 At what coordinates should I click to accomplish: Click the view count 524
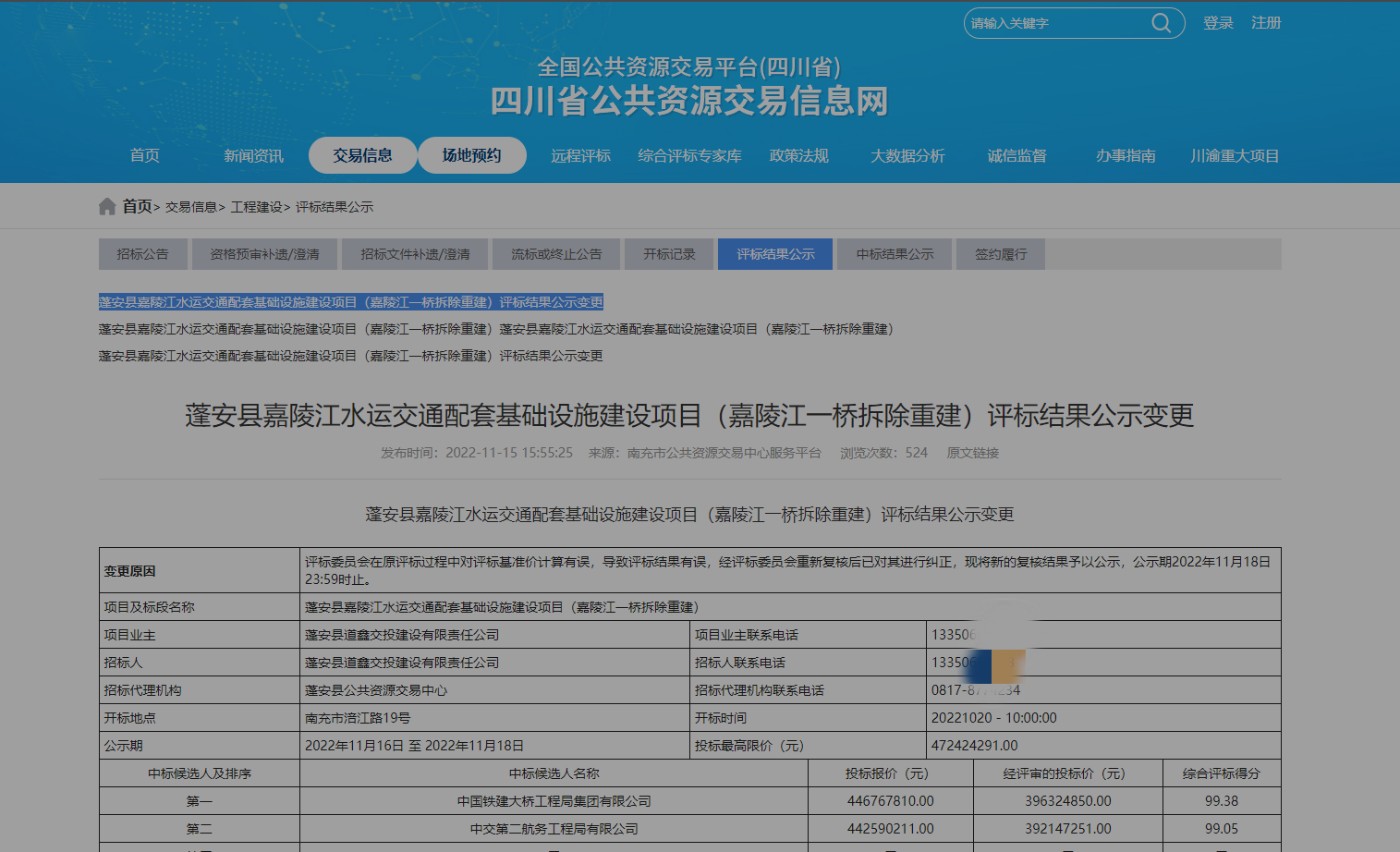[x=916, y=453]
